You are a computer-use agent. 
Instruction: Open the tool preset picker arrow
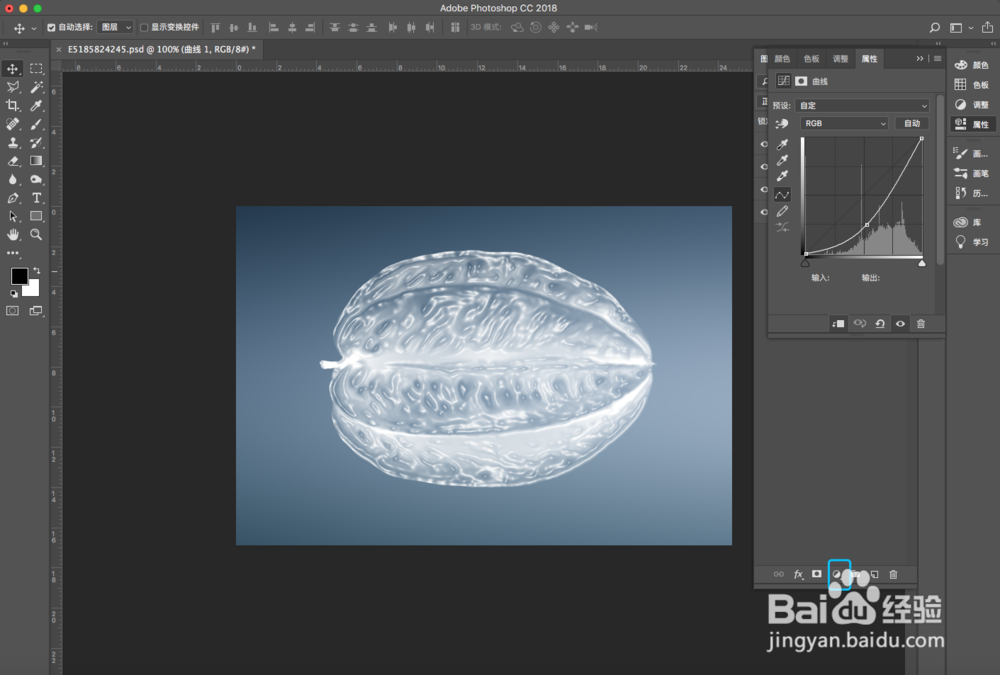coord(34,28)
